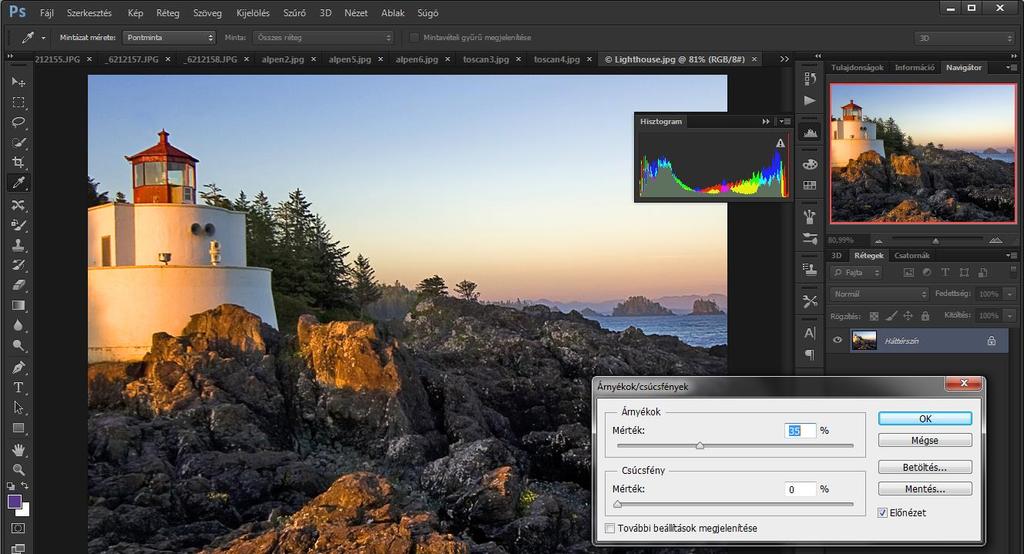Screen dimensions: 1024x554
Task: Click the Mégse button
Action: point(925,440)
